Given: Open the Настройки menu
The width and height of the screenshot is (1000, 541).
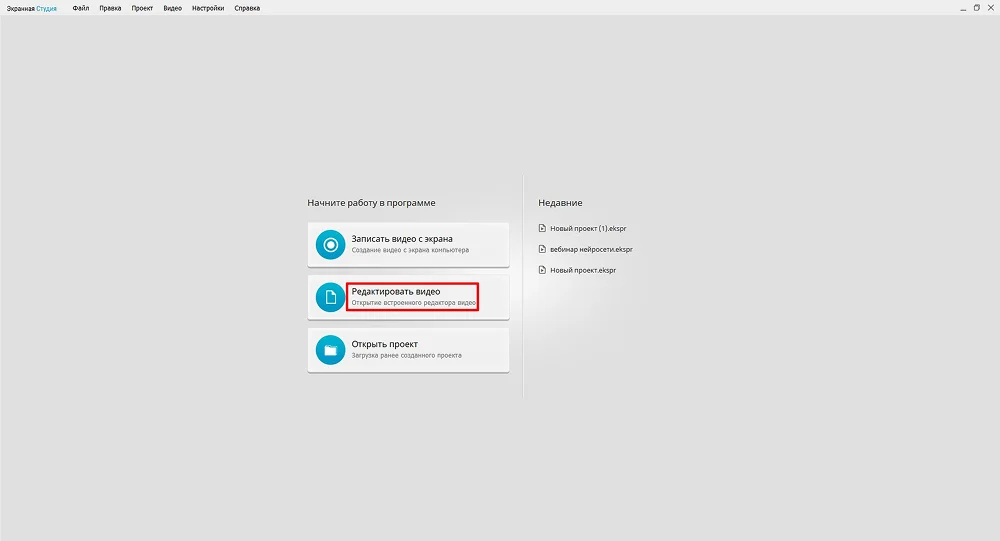Looking at the screenshot, I should pyautogui.click(x=208, y=8).
